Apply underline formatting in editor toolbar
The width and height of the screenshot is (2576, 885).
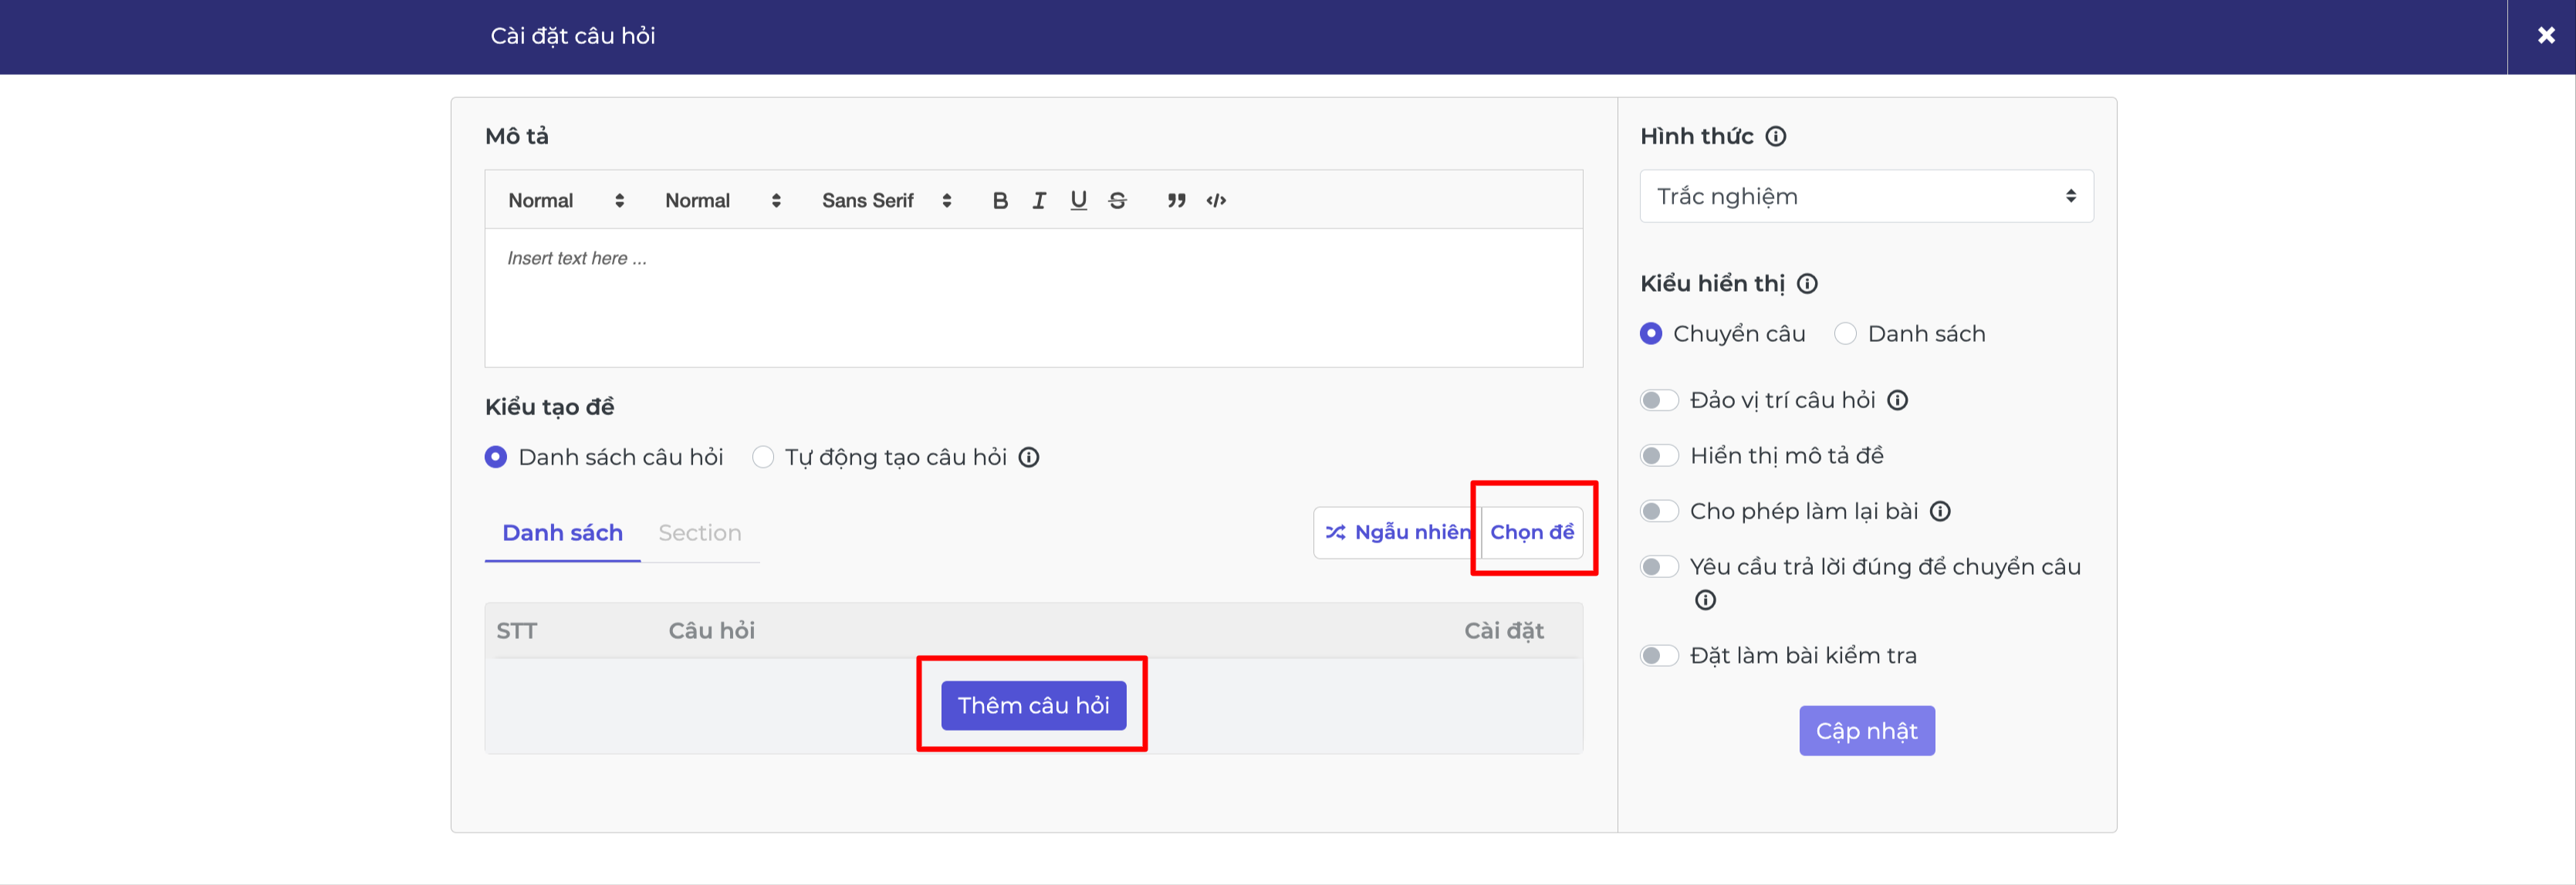pos(1078,201)
